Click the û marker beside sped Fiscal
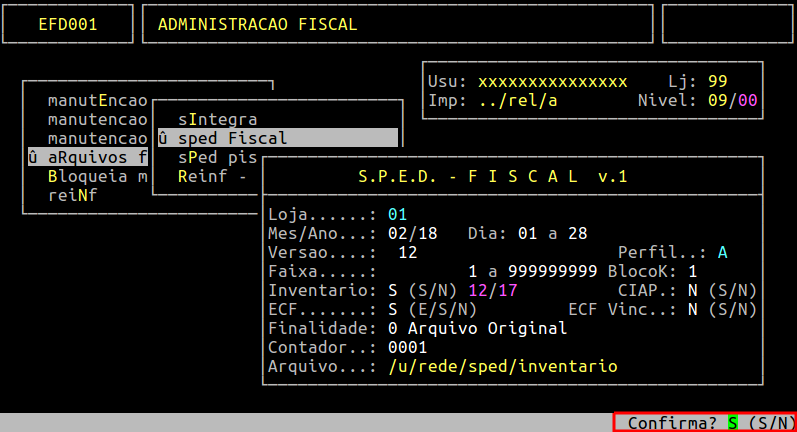797x432 pixels. pyautogui.click(x=162, y=138)
